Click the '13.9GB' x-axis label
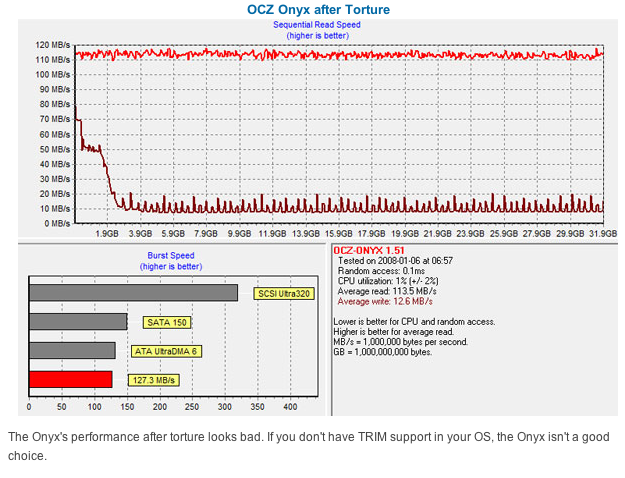The image size is (625, 478). click(x=305, y=233)
